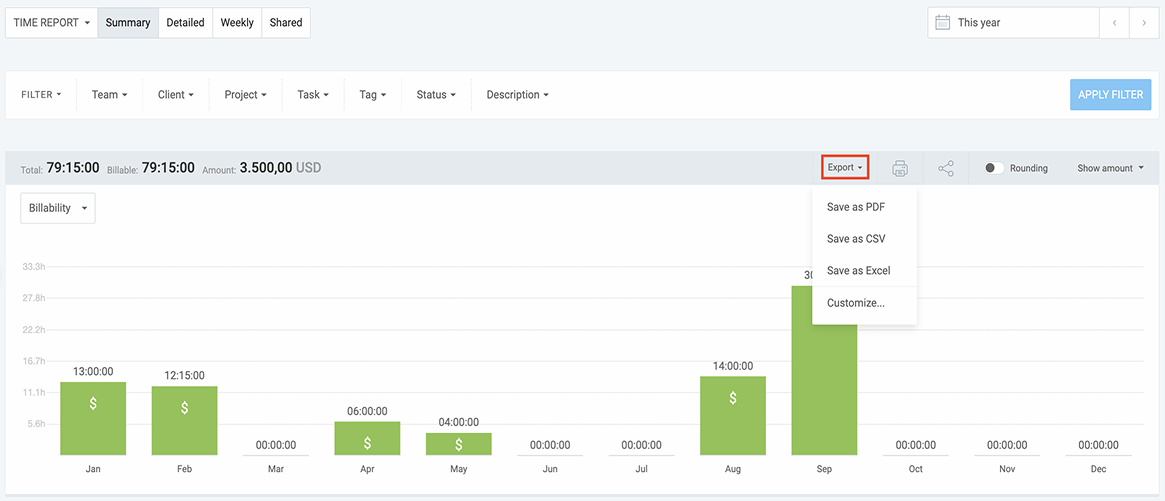This screenshot has height=501, width=1165.
Task: Click dollar sign on January bar
Action: coord(93,404)
